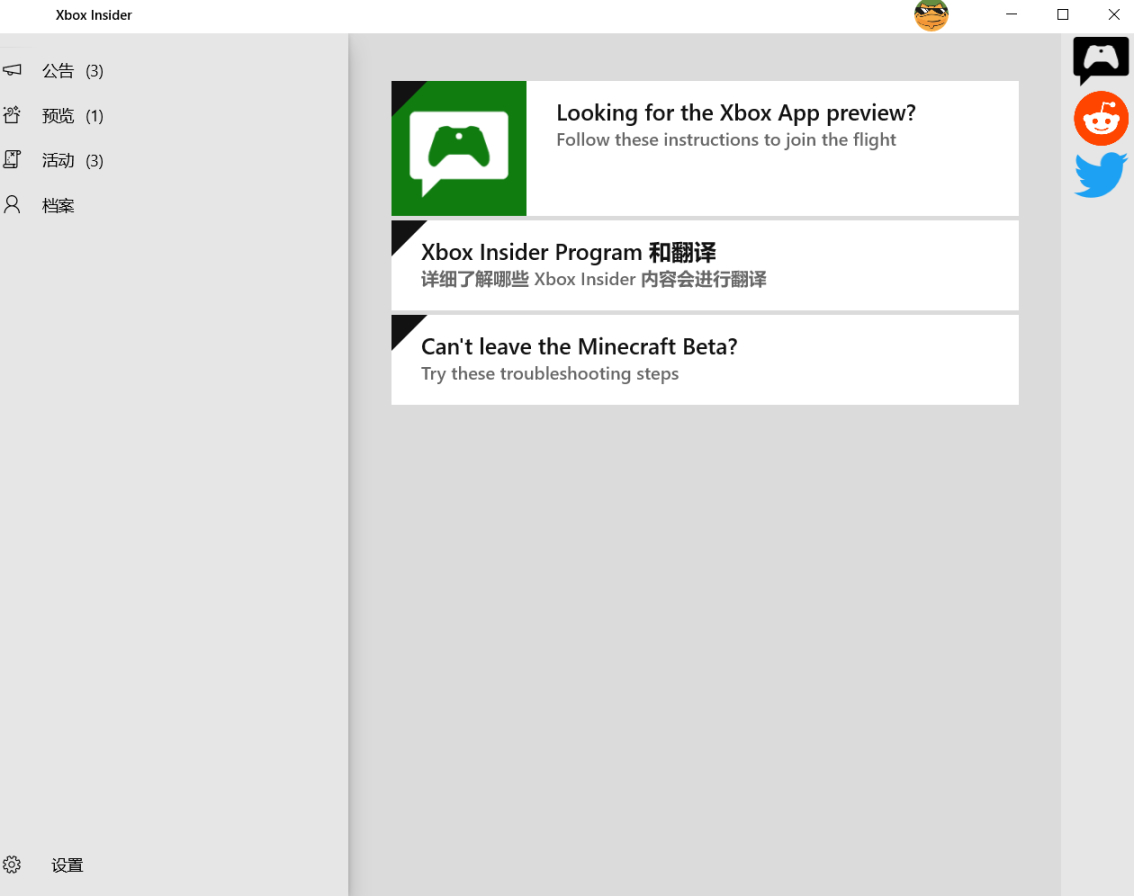Open the Twitter bird icon
This screenshot has width=1134, height=896.
tap(1101, 174)
